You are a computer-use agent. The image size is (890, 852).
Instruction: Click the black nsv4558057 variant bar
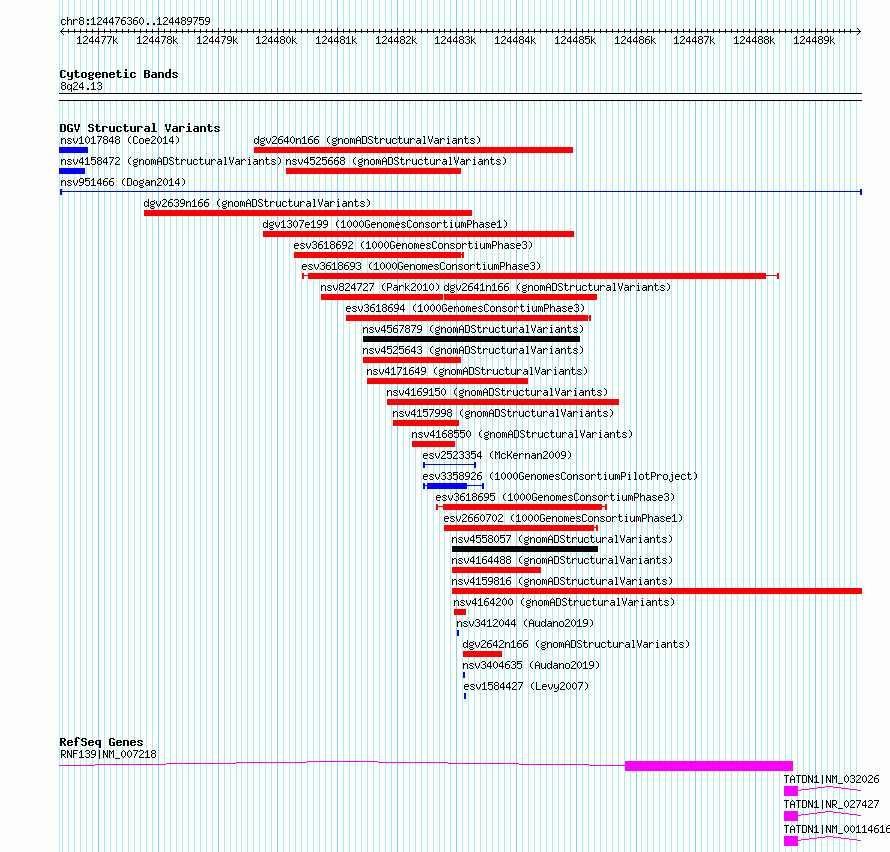pyautogui.click(x=525, y=549)
